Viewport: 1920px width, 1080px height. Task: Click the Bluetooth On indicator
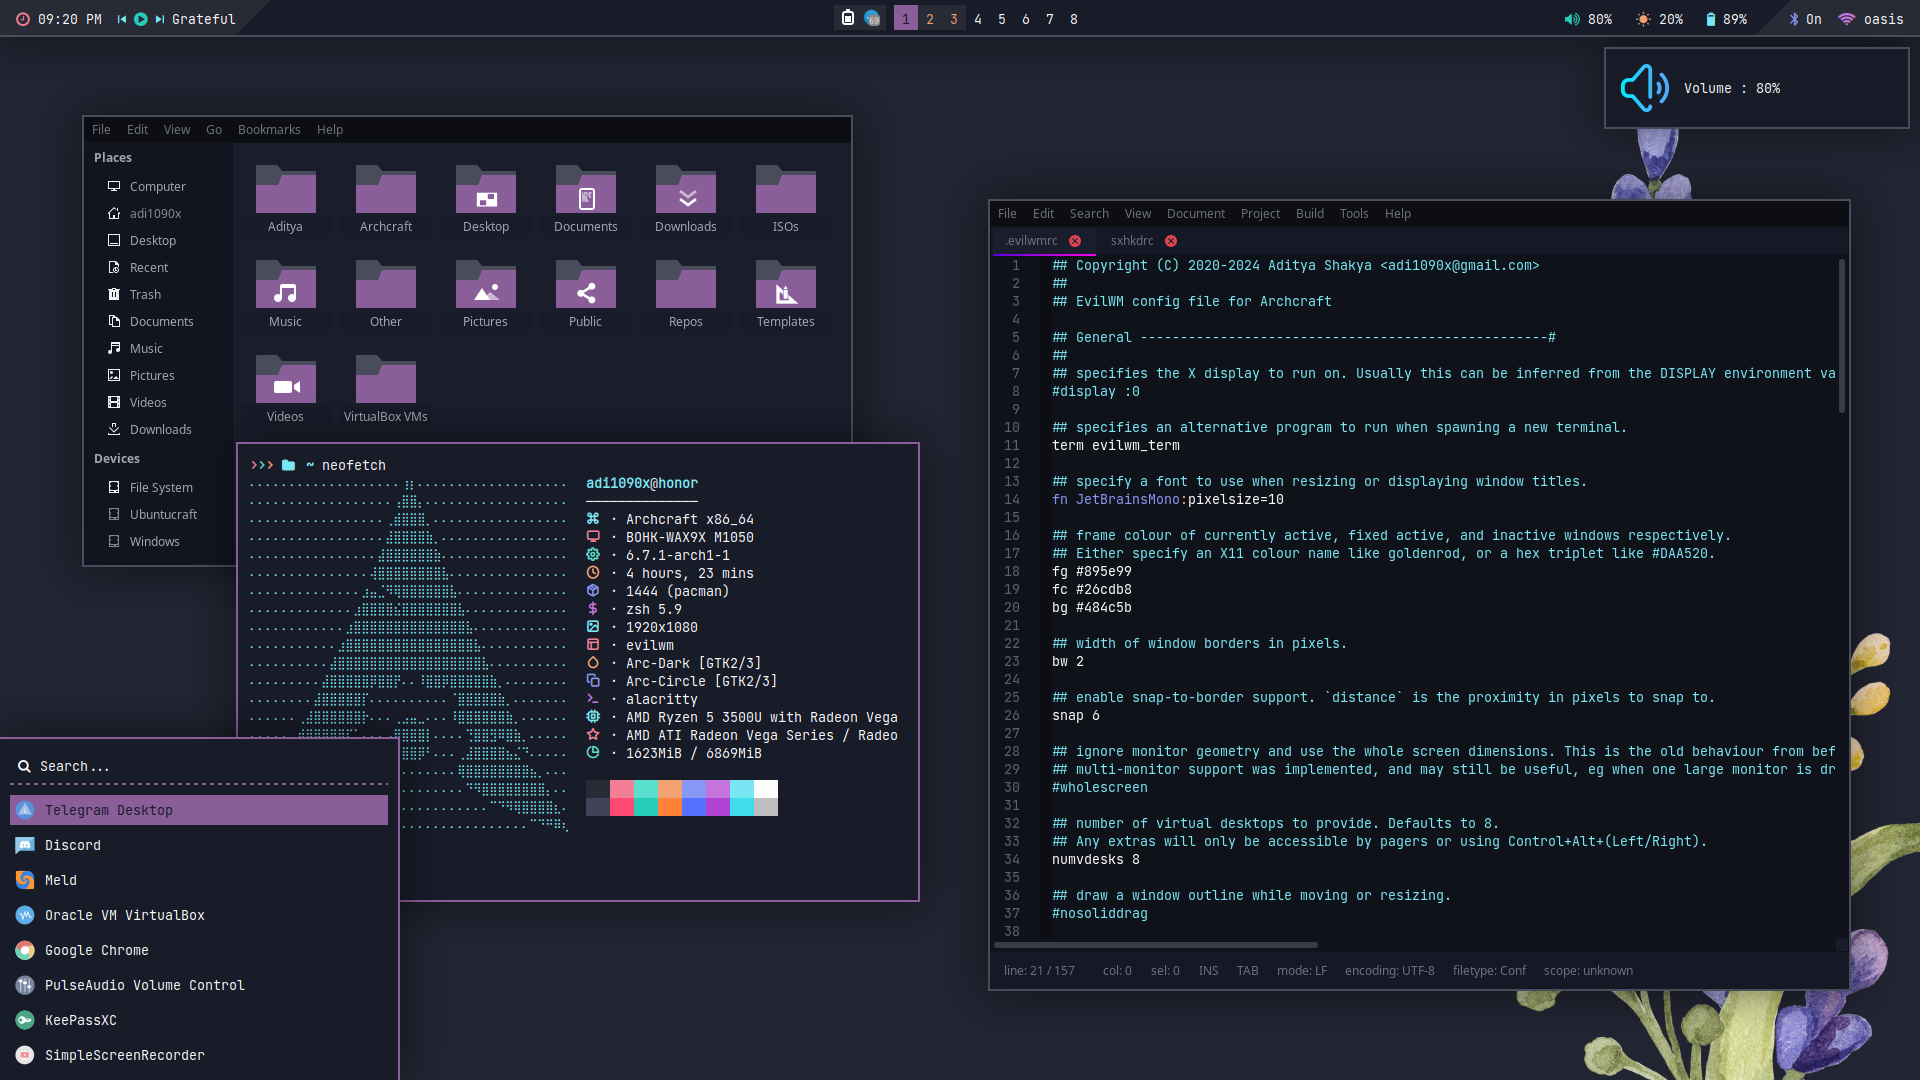click(1805, 19)
